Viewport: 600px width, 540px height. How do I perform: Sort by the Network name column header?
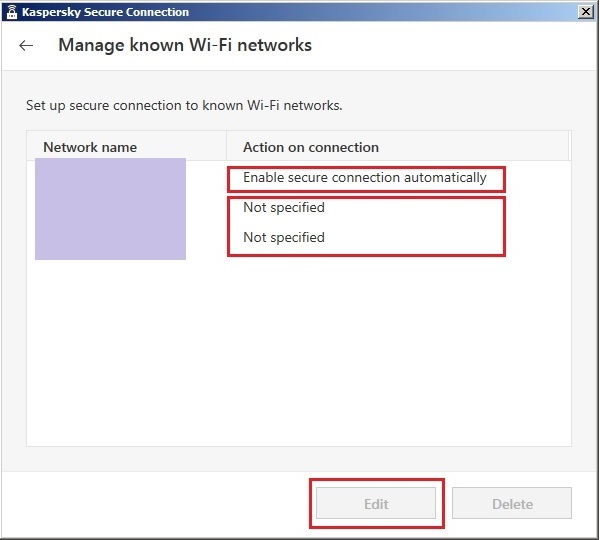click(x=90, y=147)
